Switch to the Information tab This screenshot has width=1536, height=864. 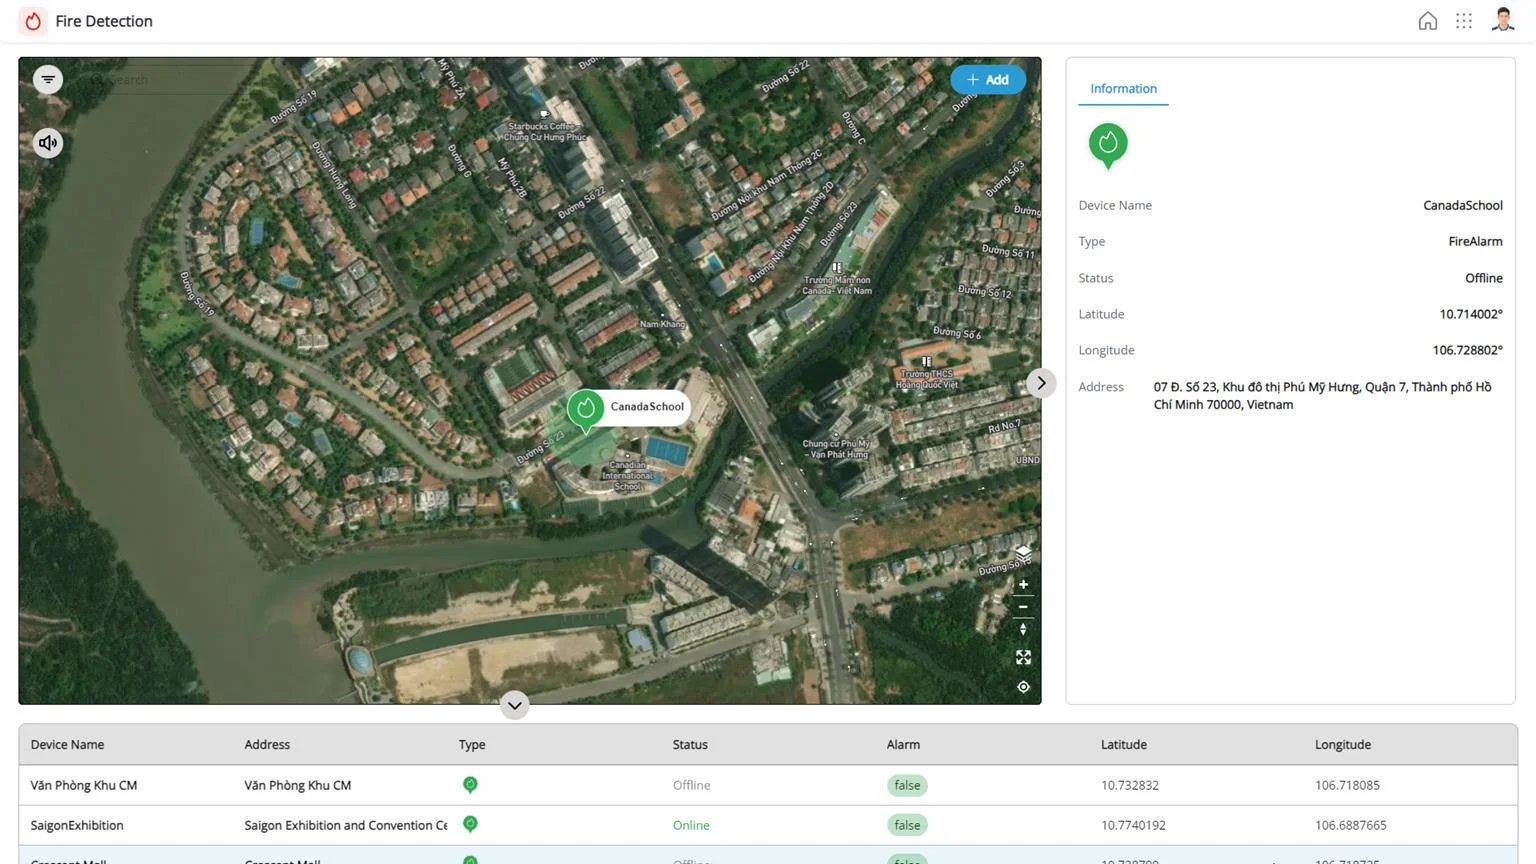coord(1123,89)
